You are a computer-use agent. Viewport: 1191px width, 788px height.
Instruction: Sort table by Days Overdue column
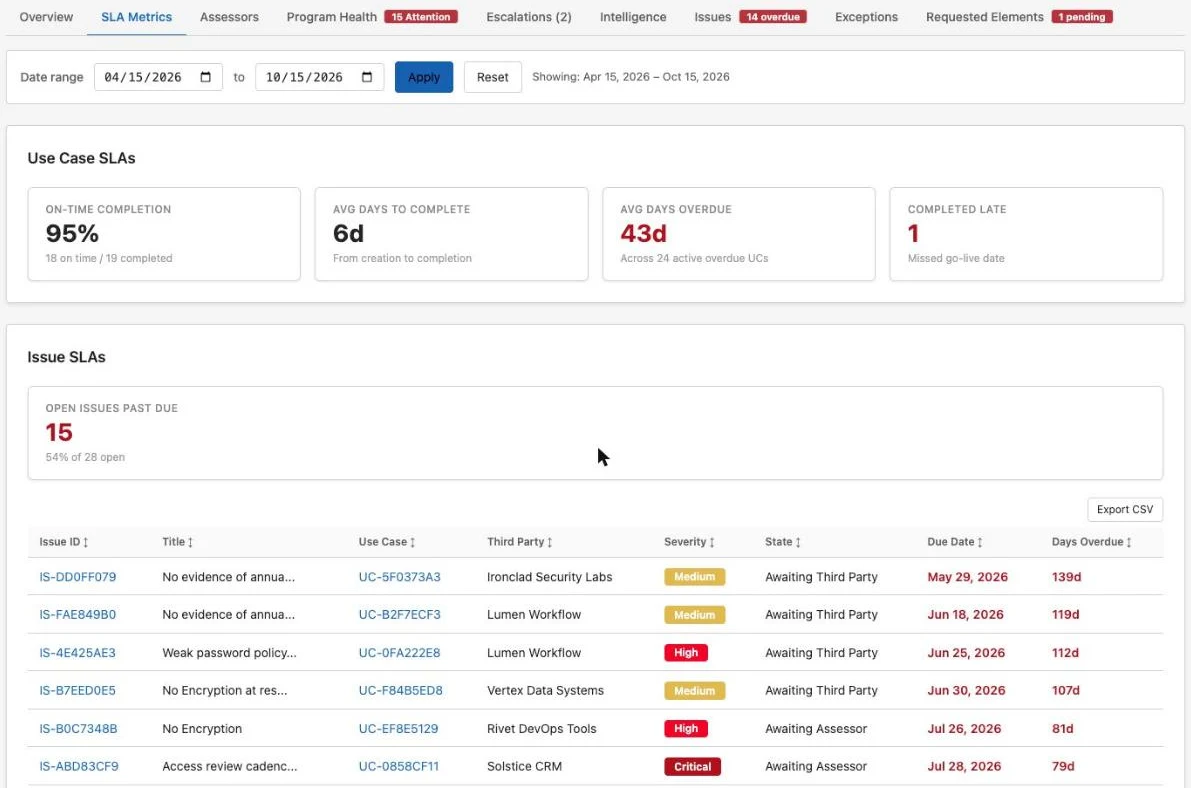1091,542
